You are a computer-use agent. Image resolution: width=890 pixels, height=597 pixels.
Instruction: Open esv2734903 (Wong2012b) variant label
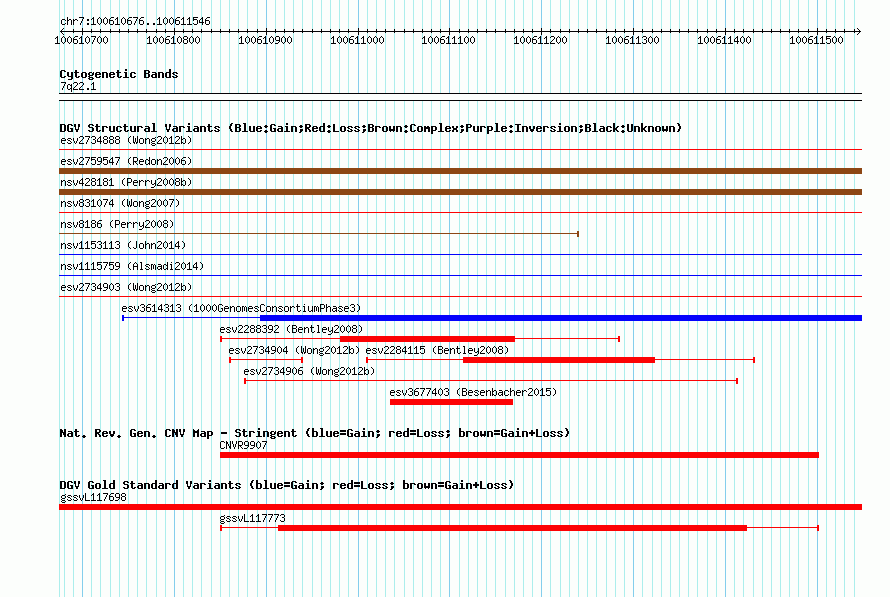point(126,287)
